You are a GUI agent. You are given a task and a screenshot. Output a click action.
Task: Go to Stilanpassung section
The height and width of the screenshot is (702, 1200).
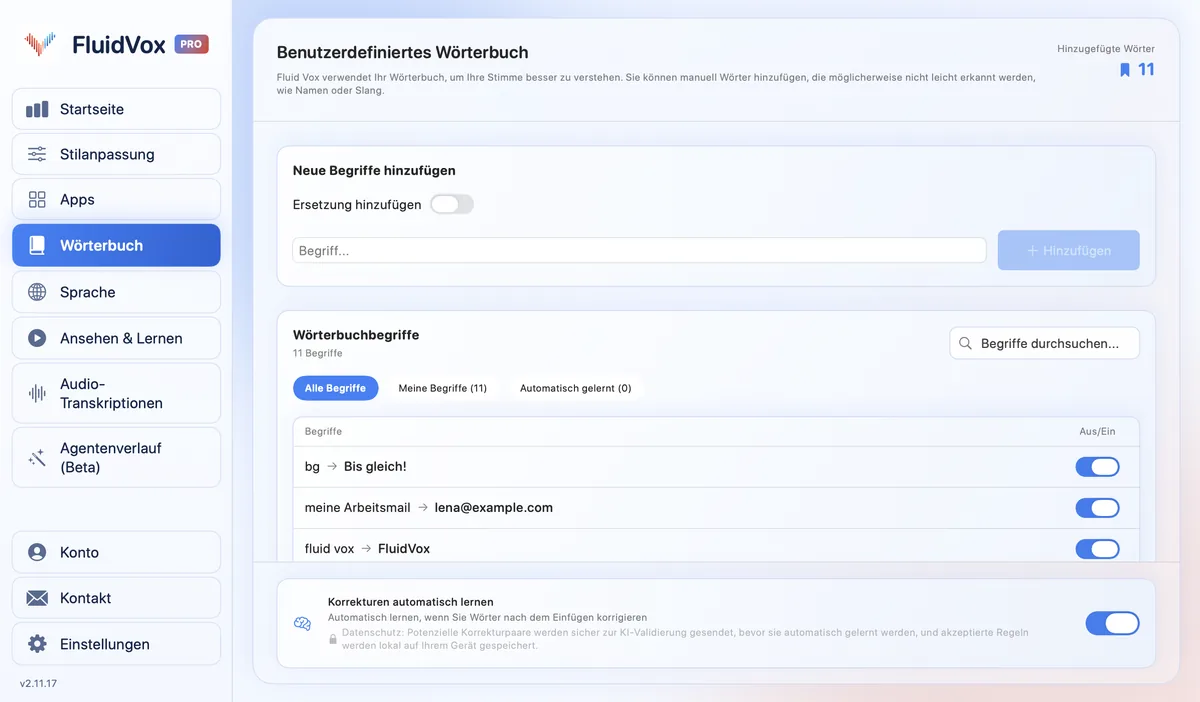116,154
